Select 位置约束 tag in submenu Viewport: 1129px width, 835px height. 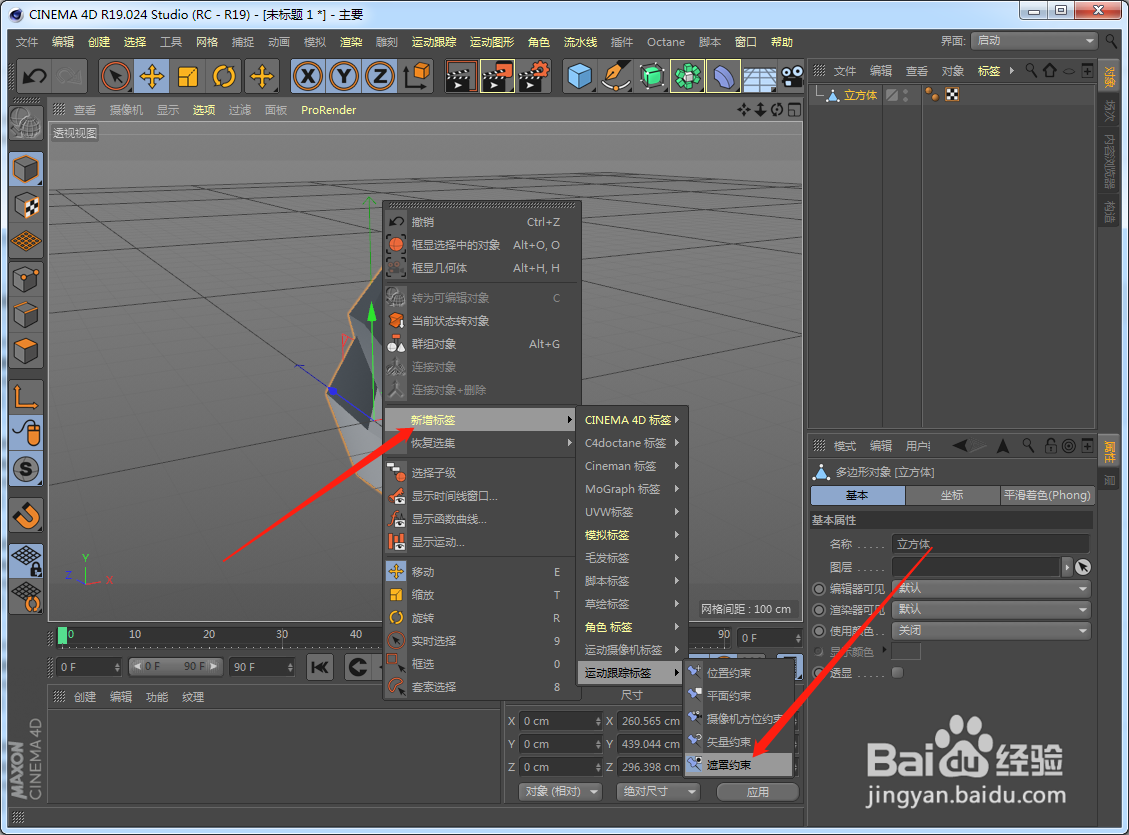[739, 672]
